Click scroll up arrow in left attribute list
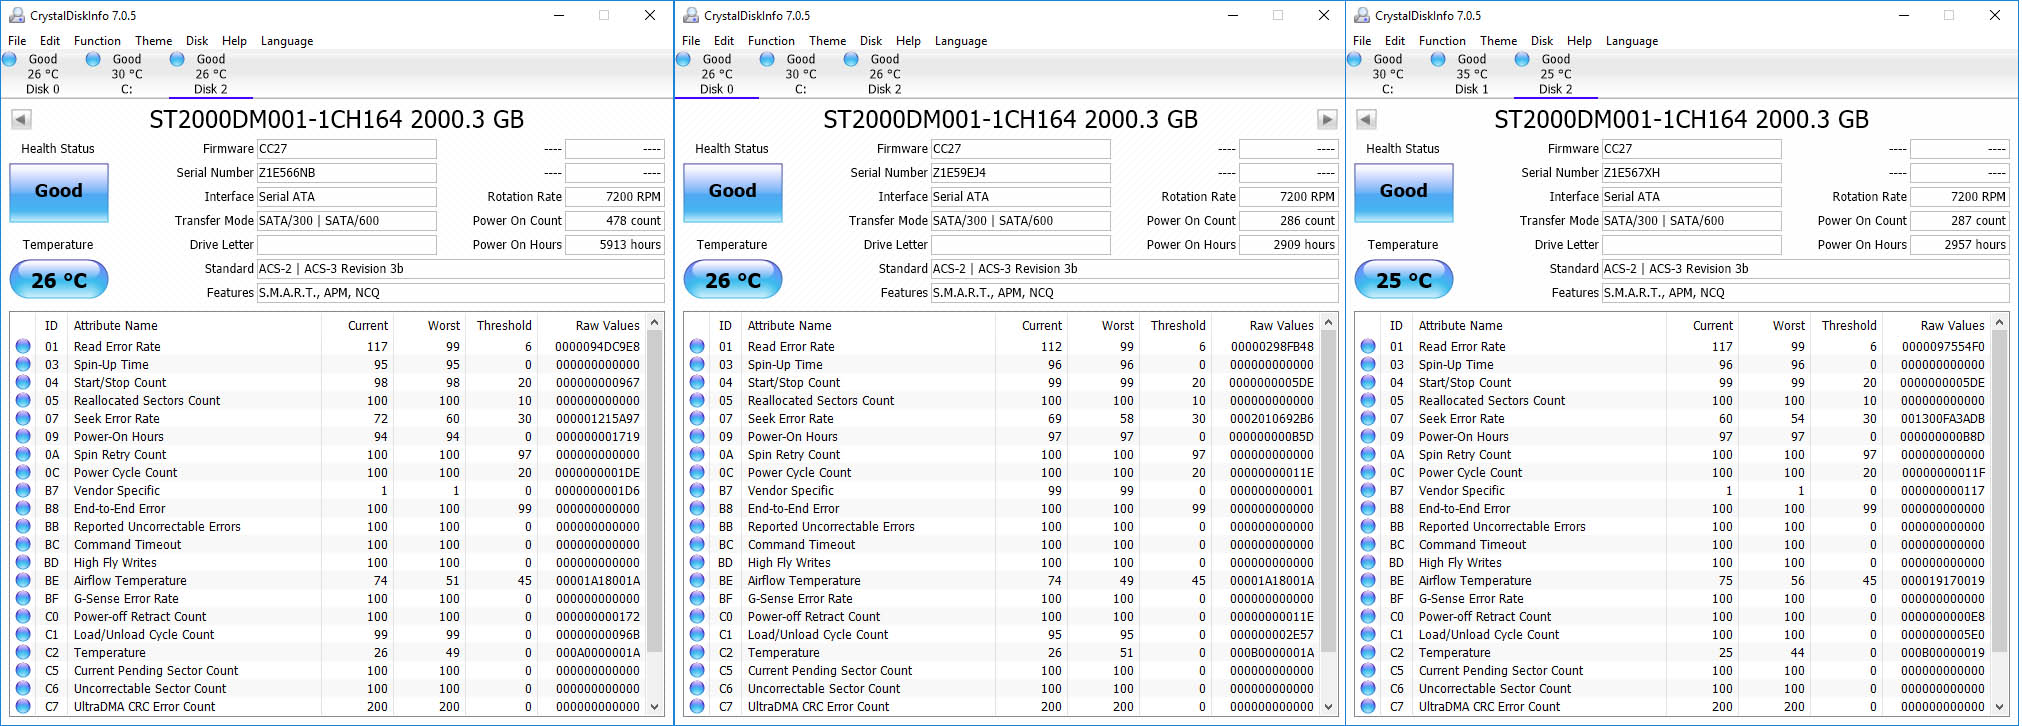Image resolution: width=2022 pixels, height=726 pixels. point(655,322)
